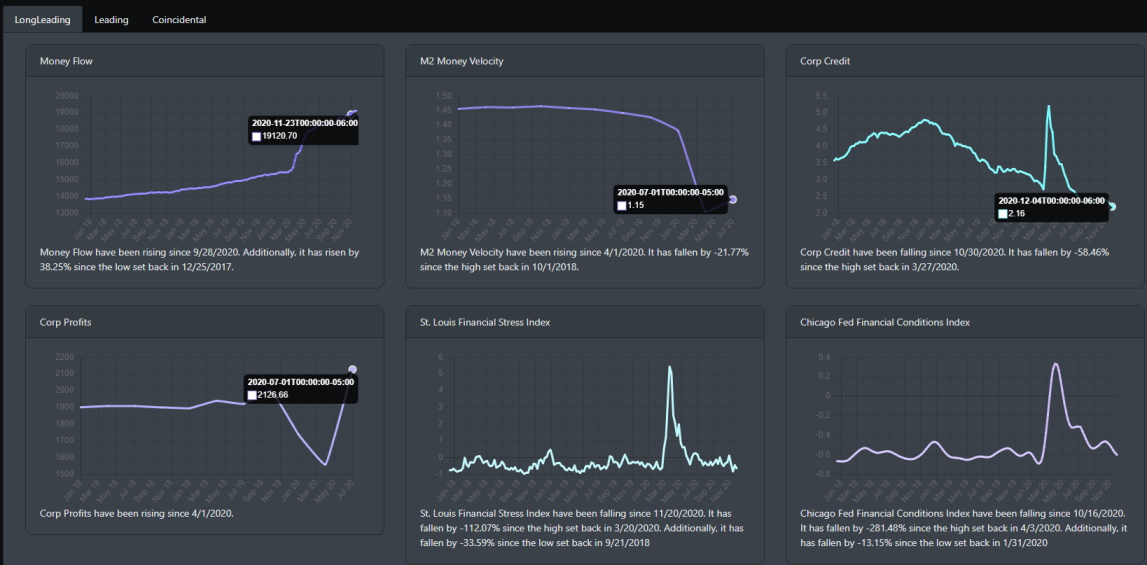Click the 1.50 y-axis label on M2 chart
This screenshot has width=1147, height=565.
(x=443, y=96)
